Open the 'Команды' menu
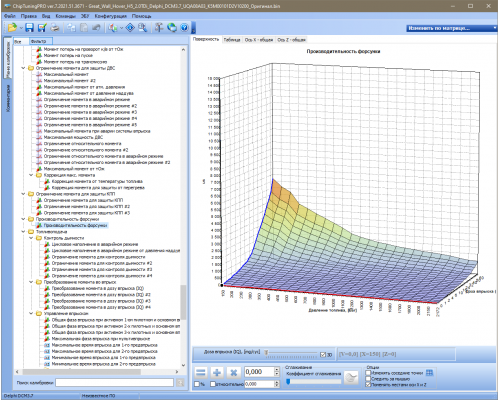The width and height of the screenshot is (500, 400). click(x=65, y=16)
